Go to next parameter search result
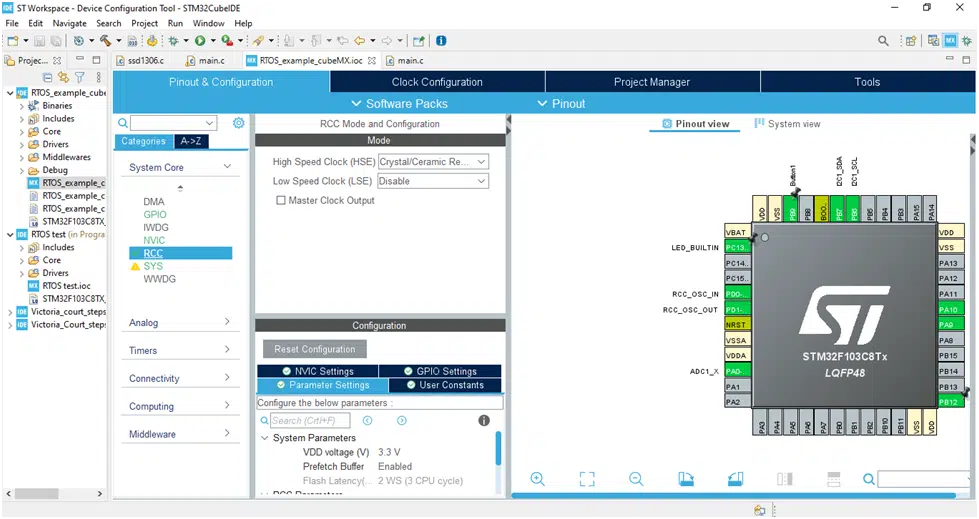This screenshot has width=979, height=519. point(401,420)
